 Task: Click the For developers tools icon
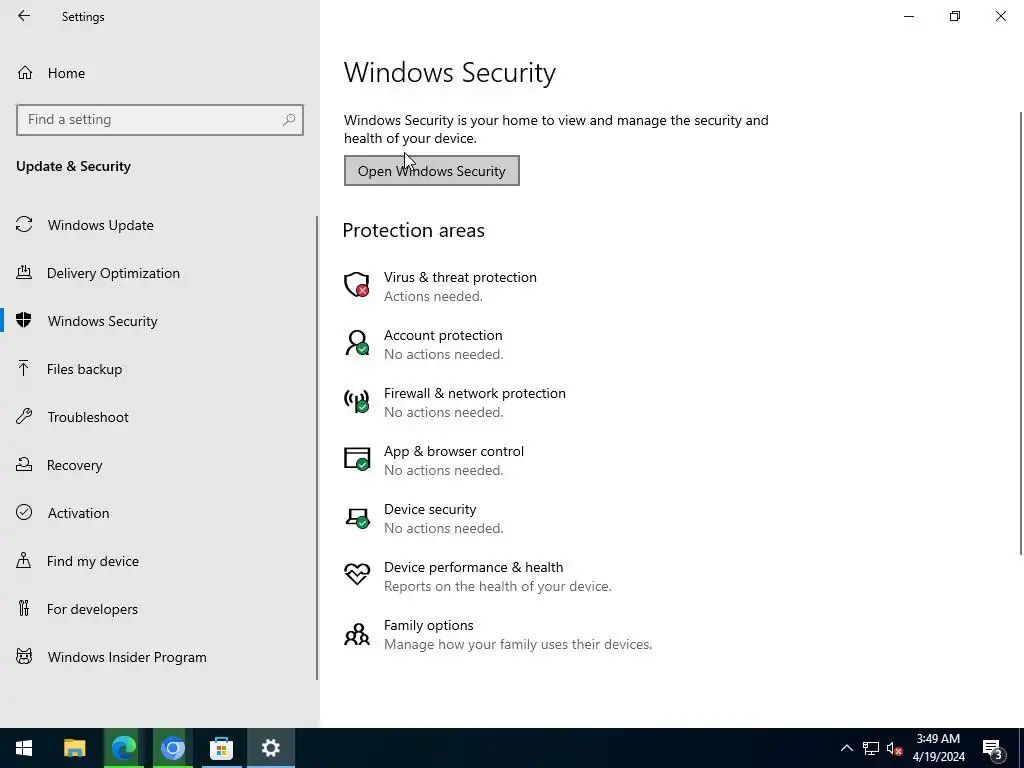coord(24,609)
